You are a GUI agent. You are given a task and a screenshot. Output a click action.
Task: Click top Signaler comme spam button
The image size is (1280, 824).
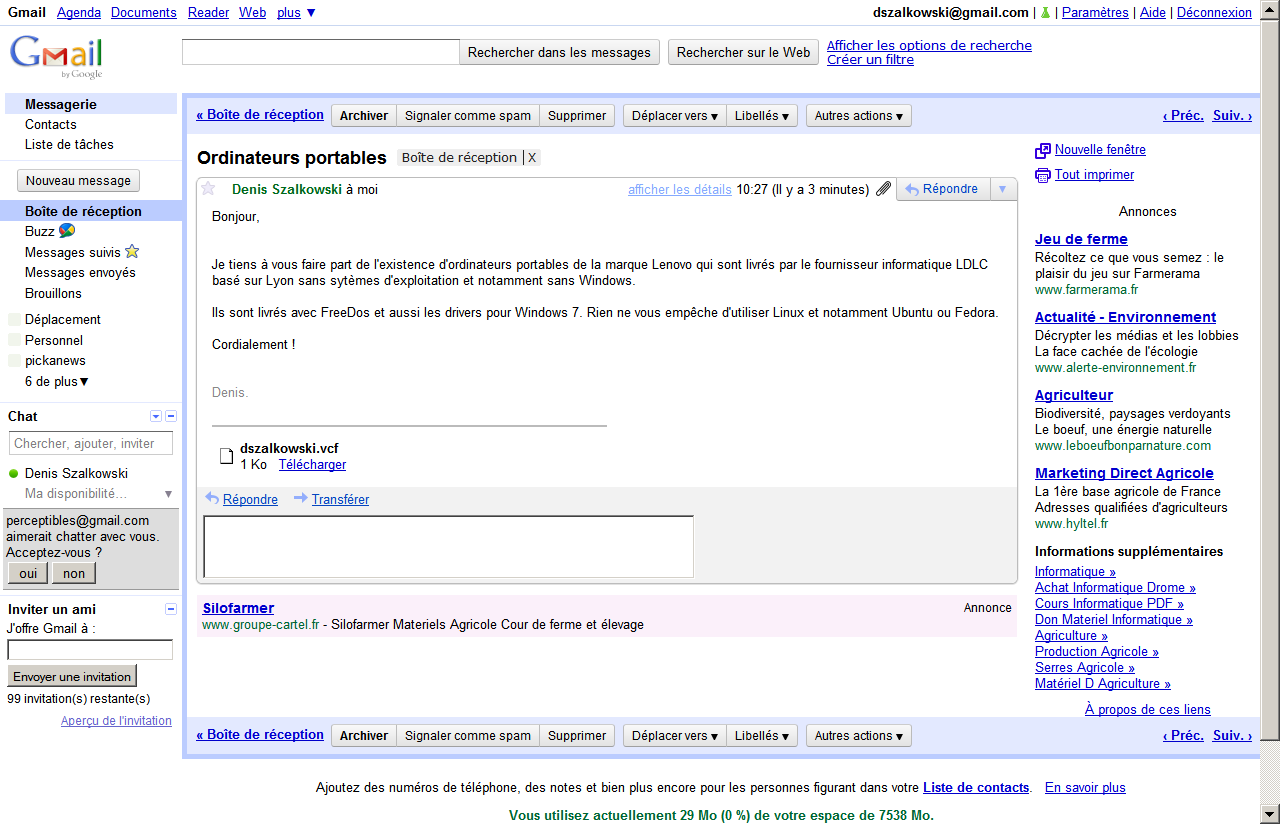click(x=468, y=116)
